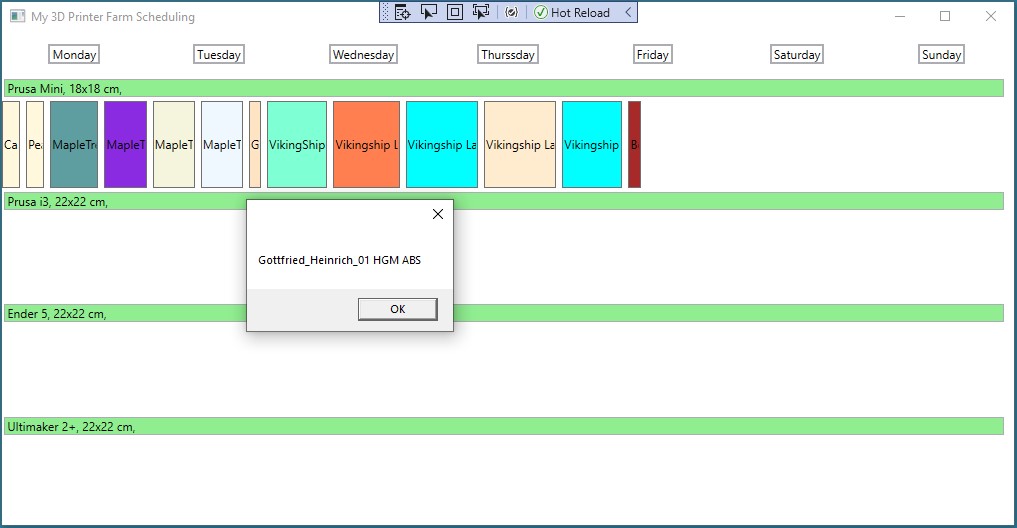
Task: Click the Prusa Mini printer header bar
Action: click(x=503, y=88)
